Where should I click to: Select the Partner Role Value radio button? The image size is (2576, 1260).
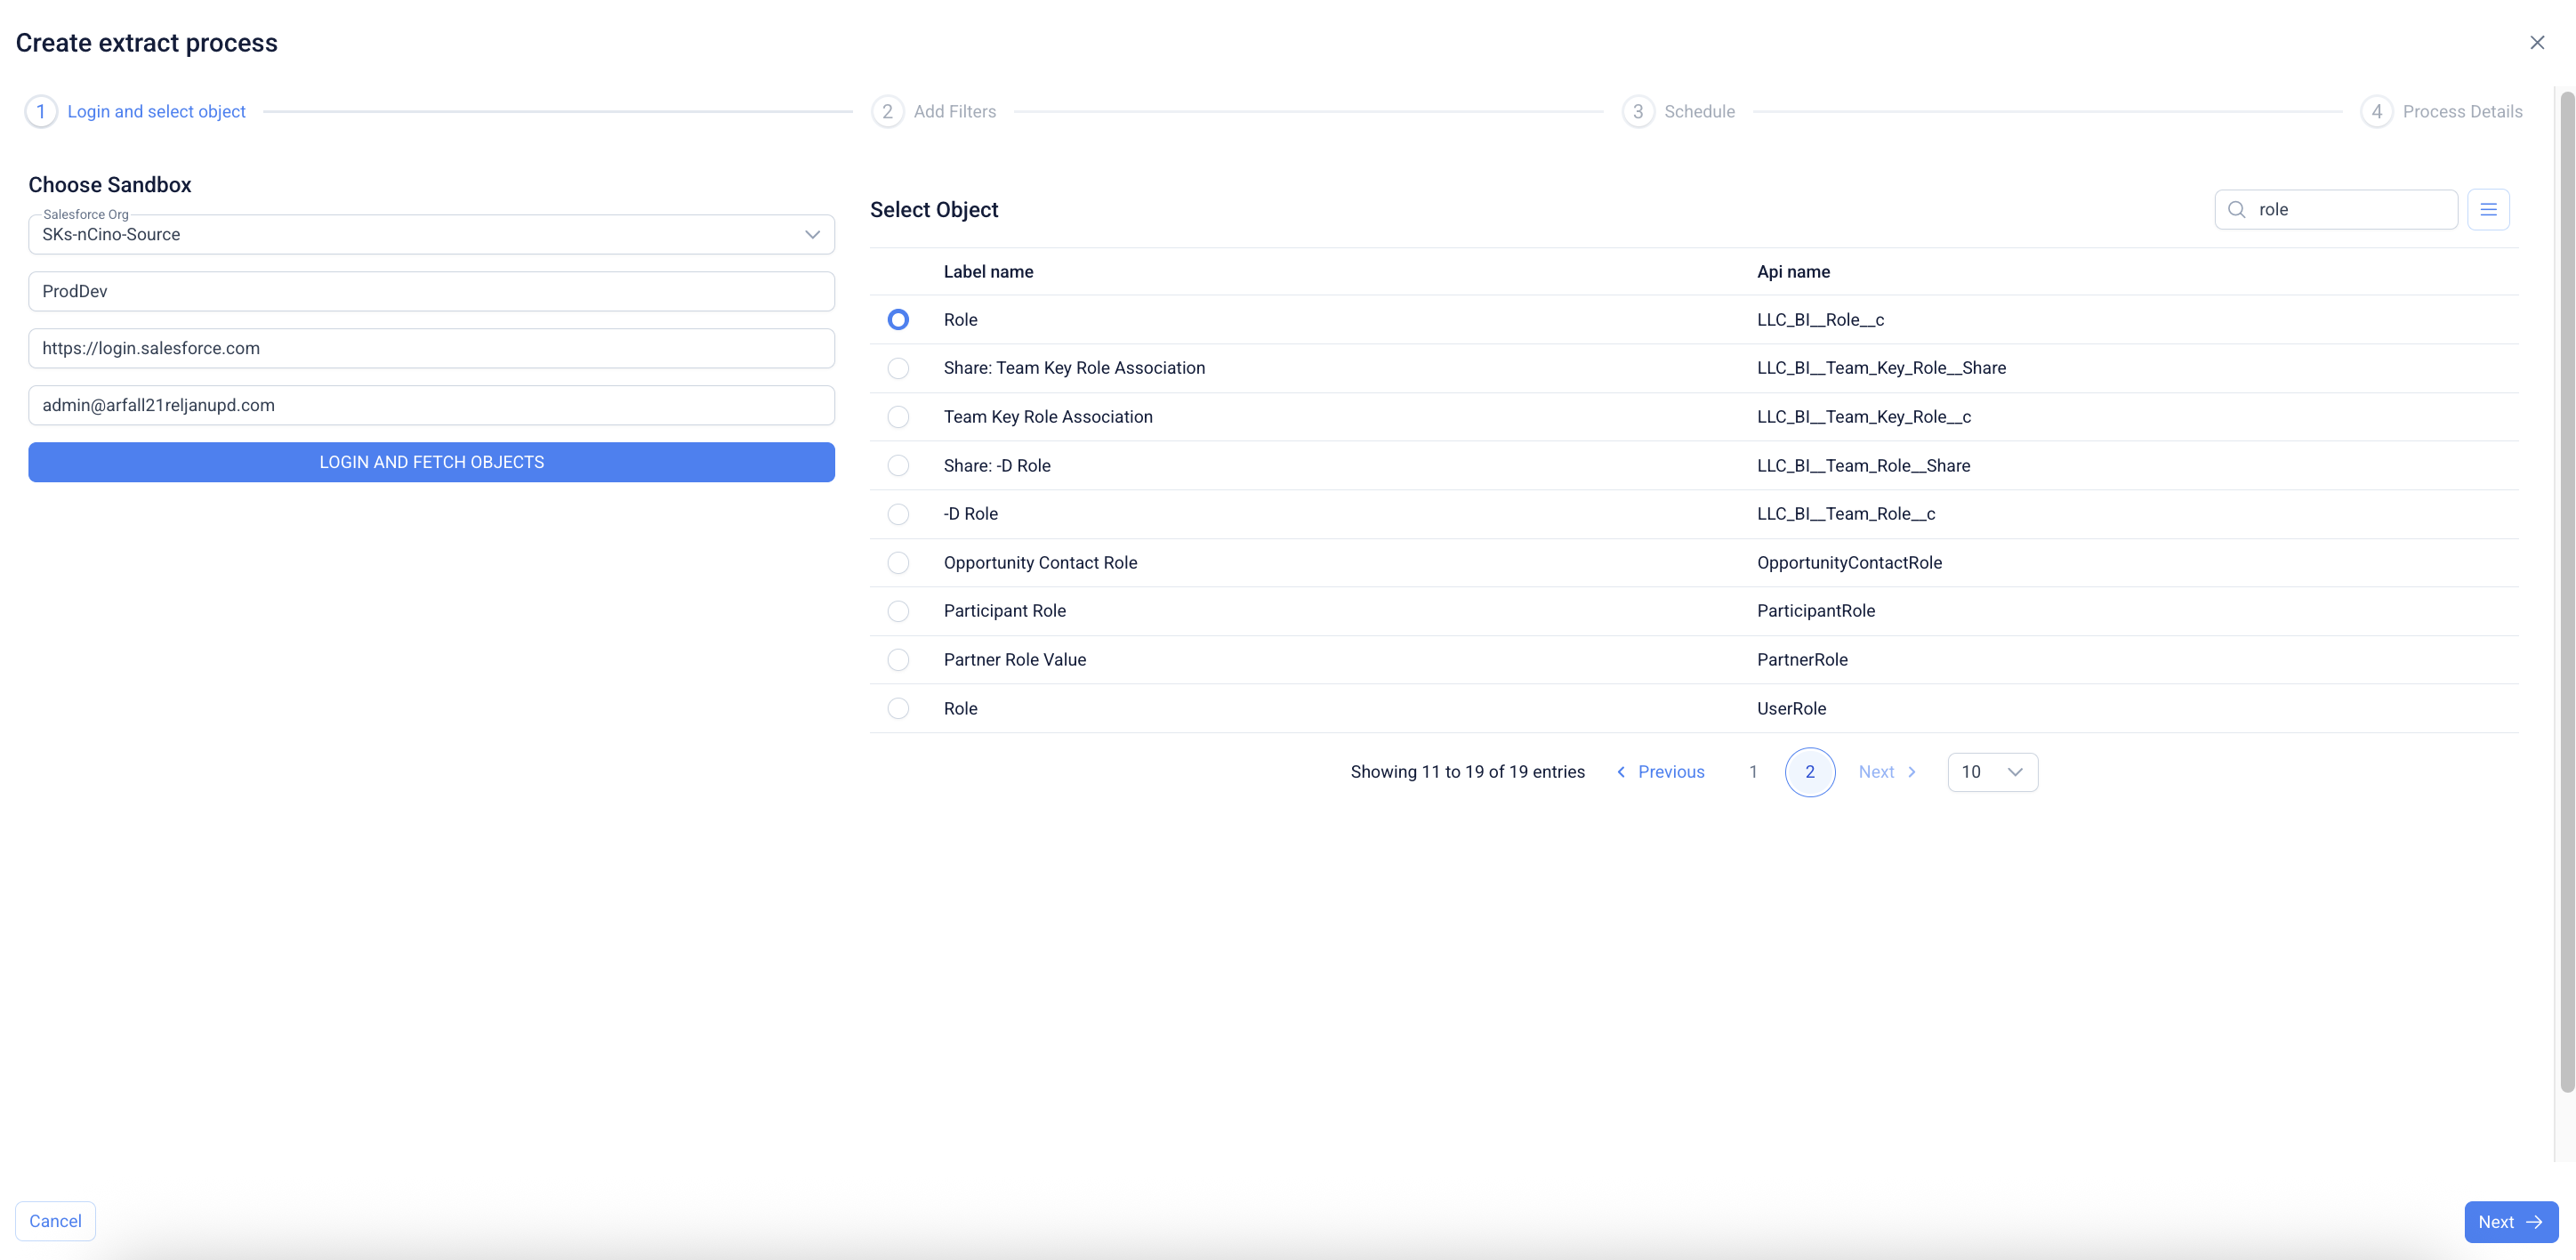898,660
